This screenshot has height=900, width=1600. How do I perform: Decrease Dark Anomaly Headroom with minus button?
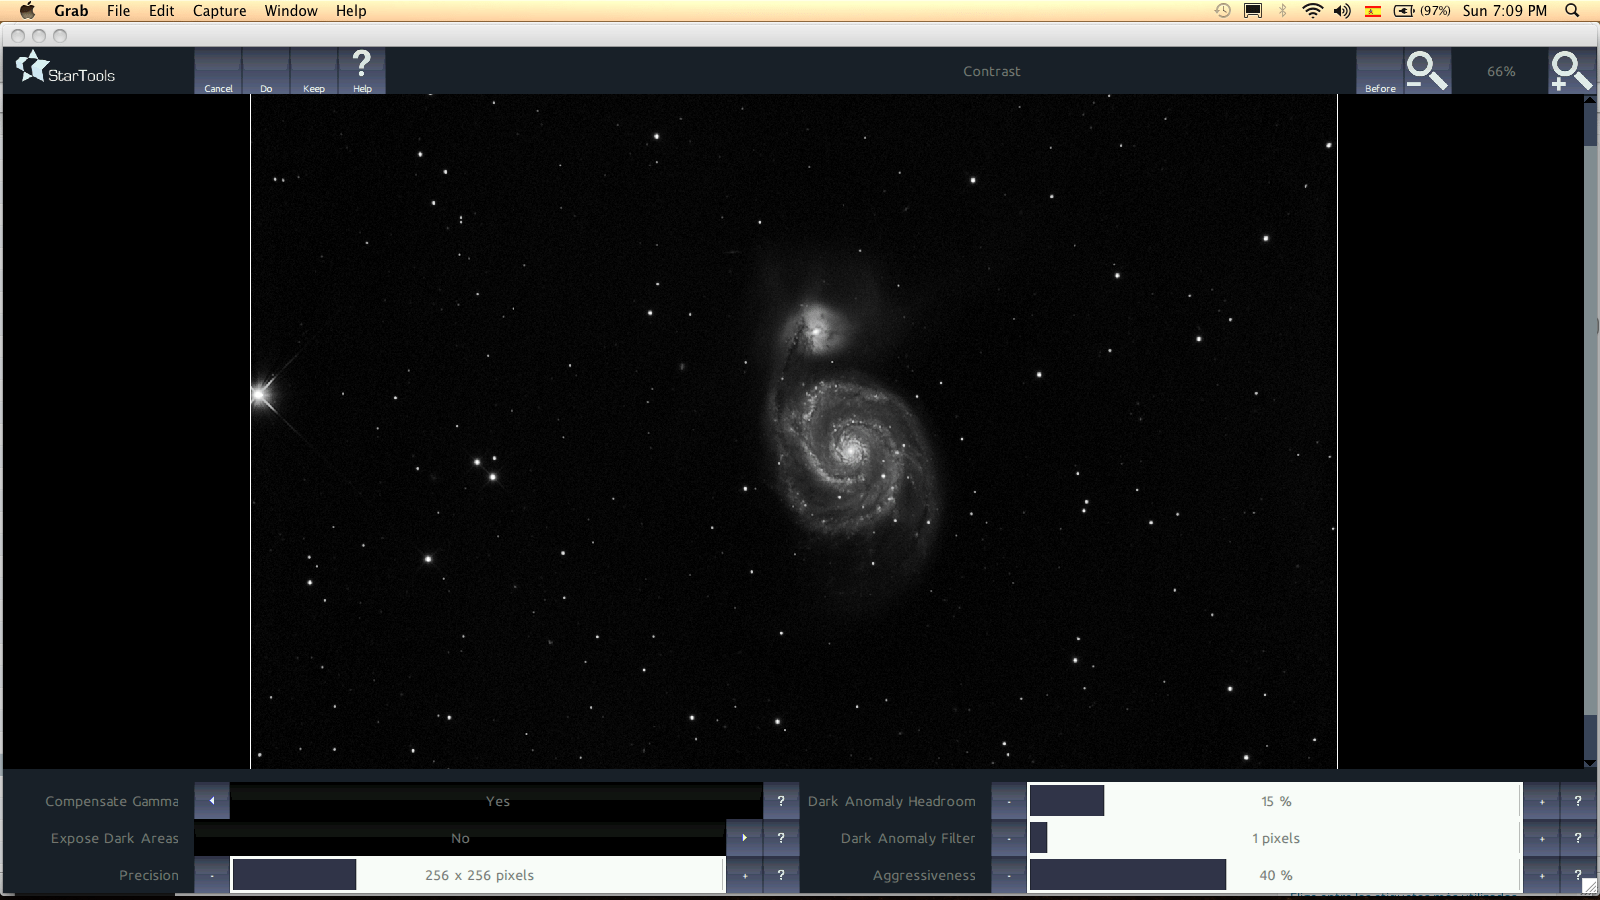tap(1009, 801)
